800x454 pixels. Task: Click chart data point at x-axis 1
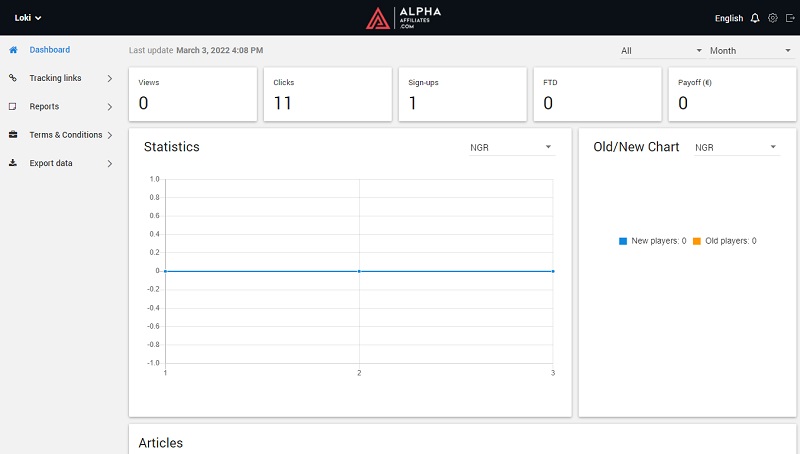[165, 271]
